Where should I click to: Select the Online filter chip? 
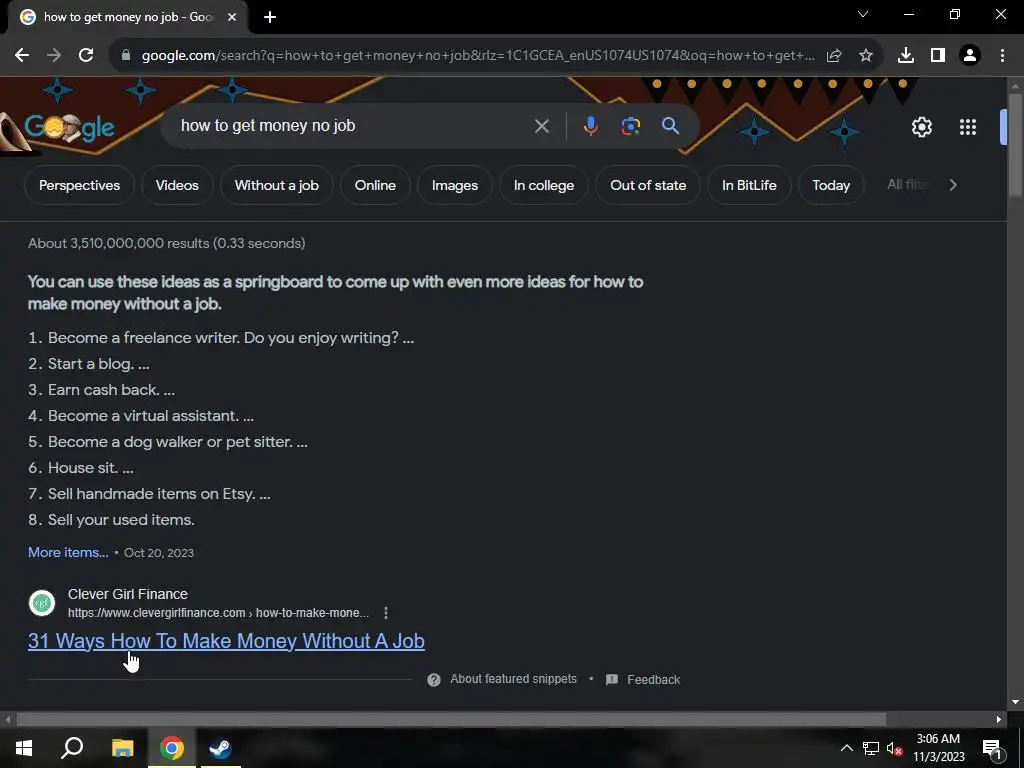click(x=375, y=185)
